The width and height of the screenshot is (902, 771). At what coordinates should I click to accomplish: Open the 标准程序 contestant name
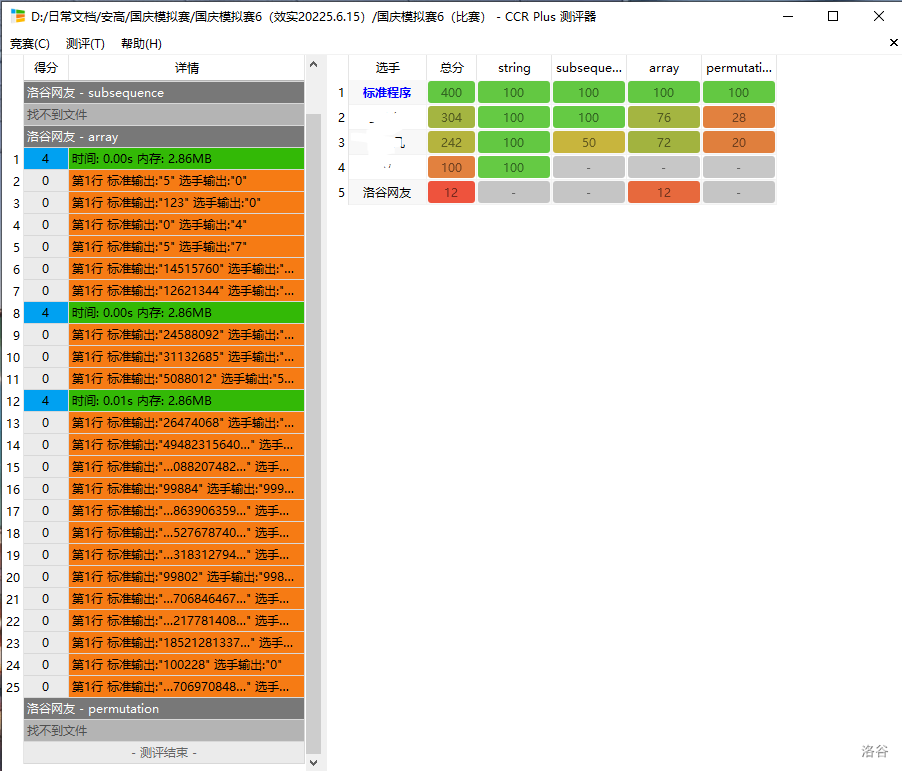click(x=387, y=93)
